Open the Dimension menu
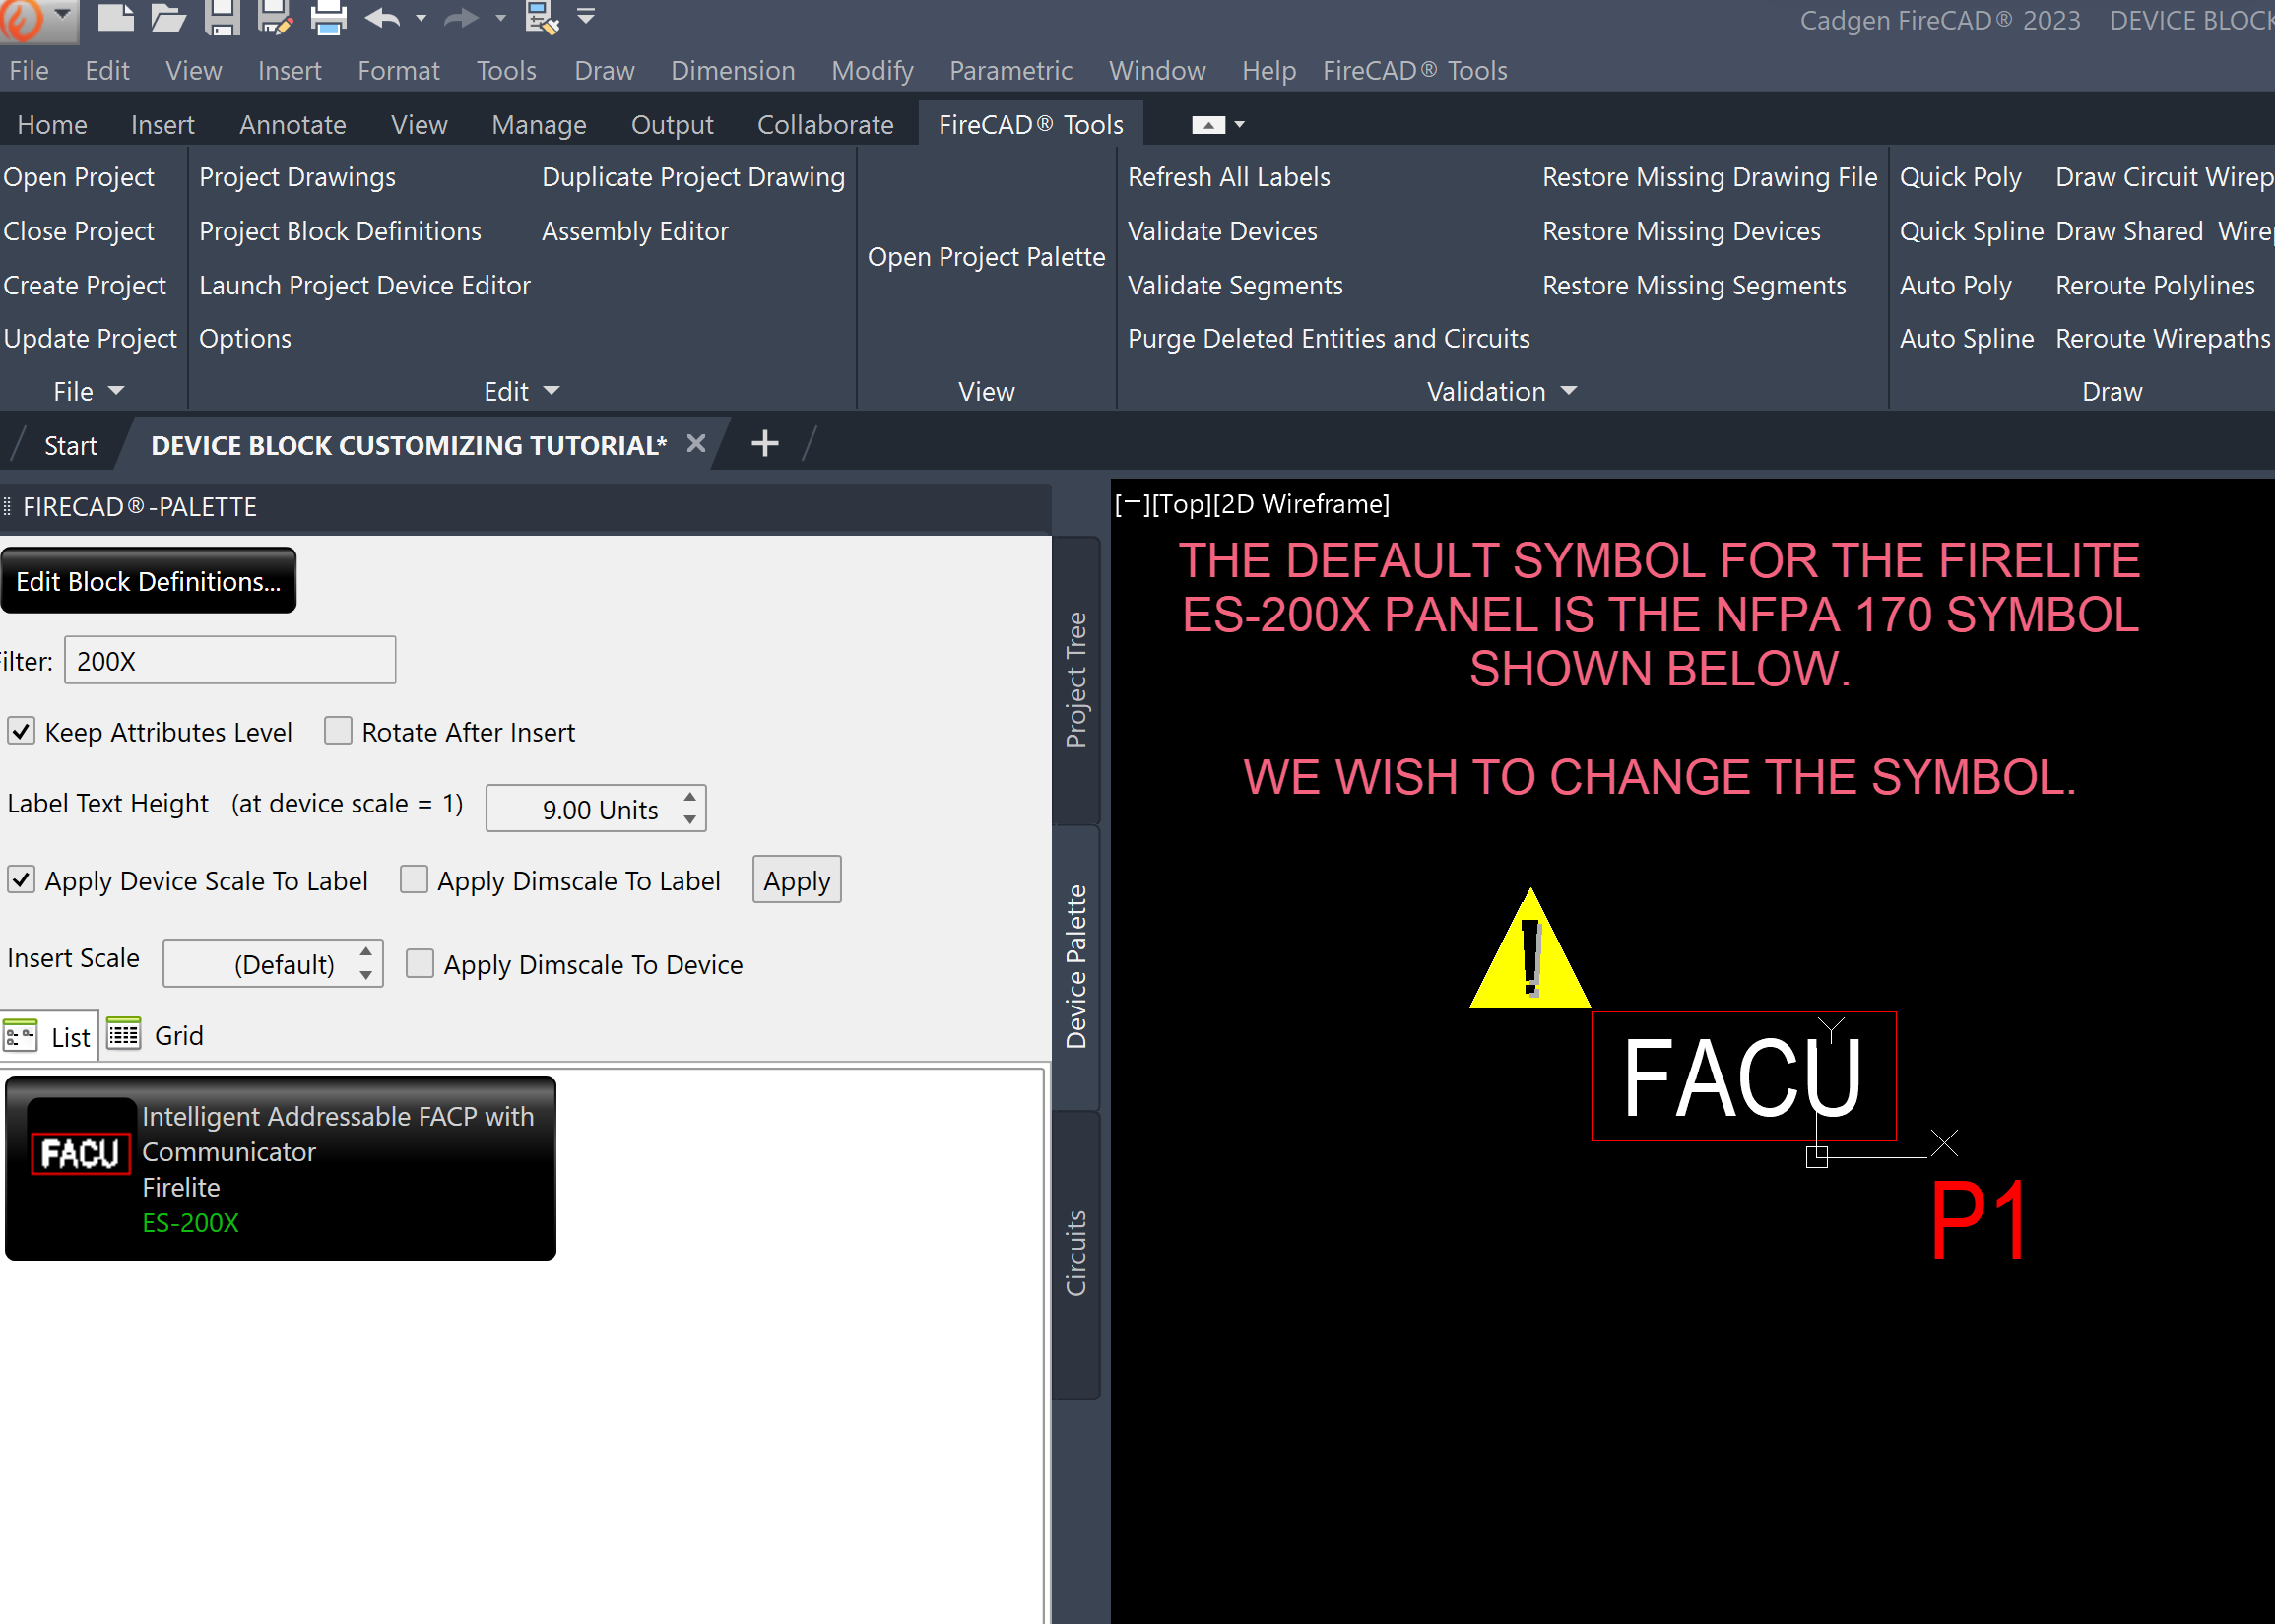Image resolution: width=2275 pixels, height=1624 pixels. pos(733,71)
